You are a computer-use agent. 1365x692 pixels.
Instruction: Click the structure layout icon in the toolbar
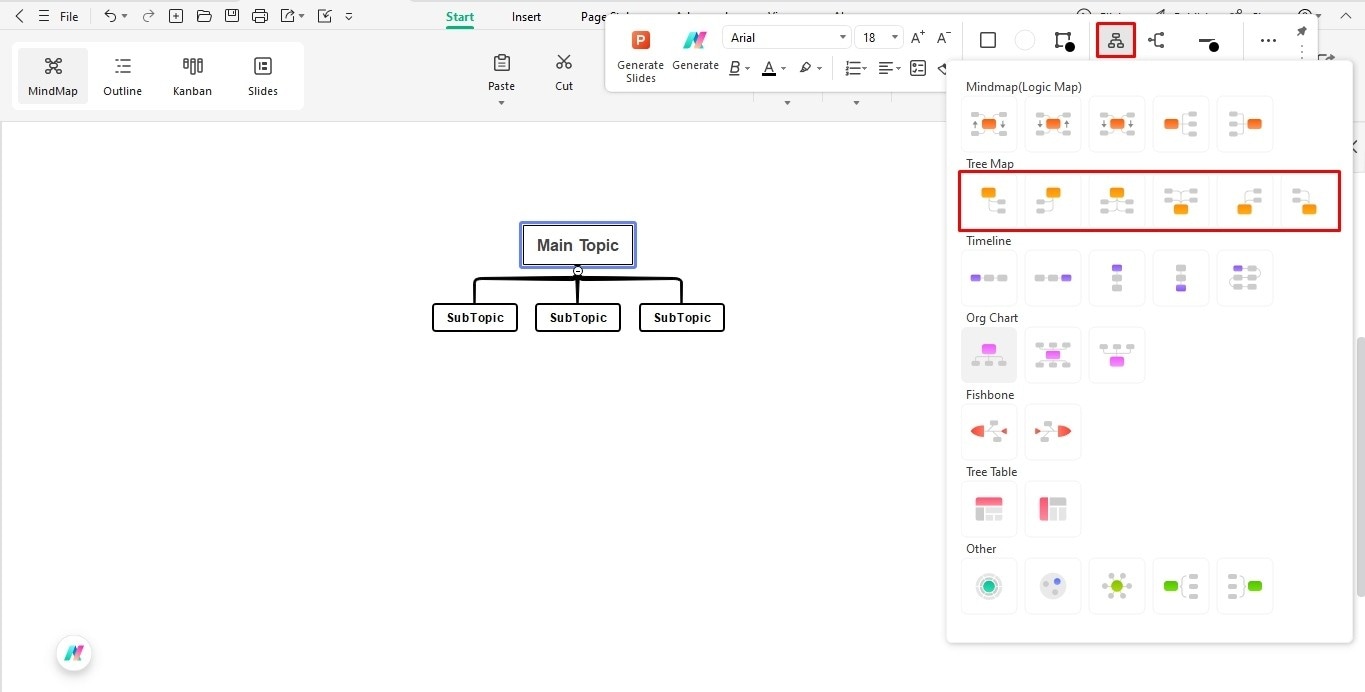point(1115,40)
